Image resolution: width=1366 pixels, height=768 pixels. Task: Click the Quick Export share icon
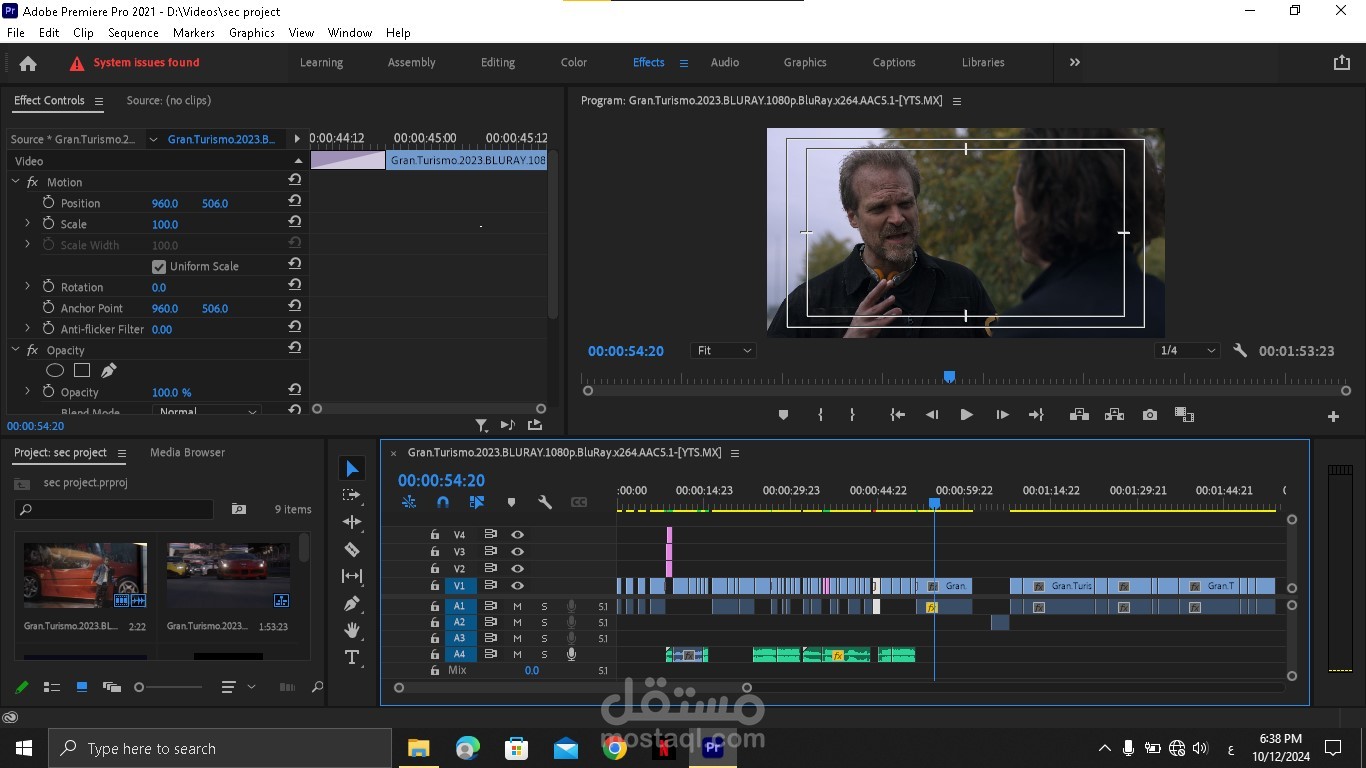tap(1342, 62)
